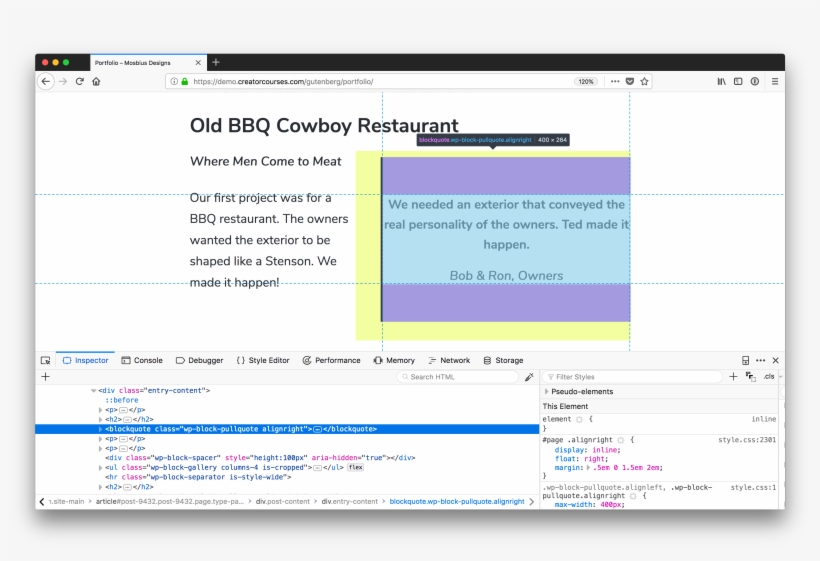The width and height of the screenshot is (820, 561).
Task: Toggle the pseudo-class panel icon in rules
Action: [x=750, y=377]
